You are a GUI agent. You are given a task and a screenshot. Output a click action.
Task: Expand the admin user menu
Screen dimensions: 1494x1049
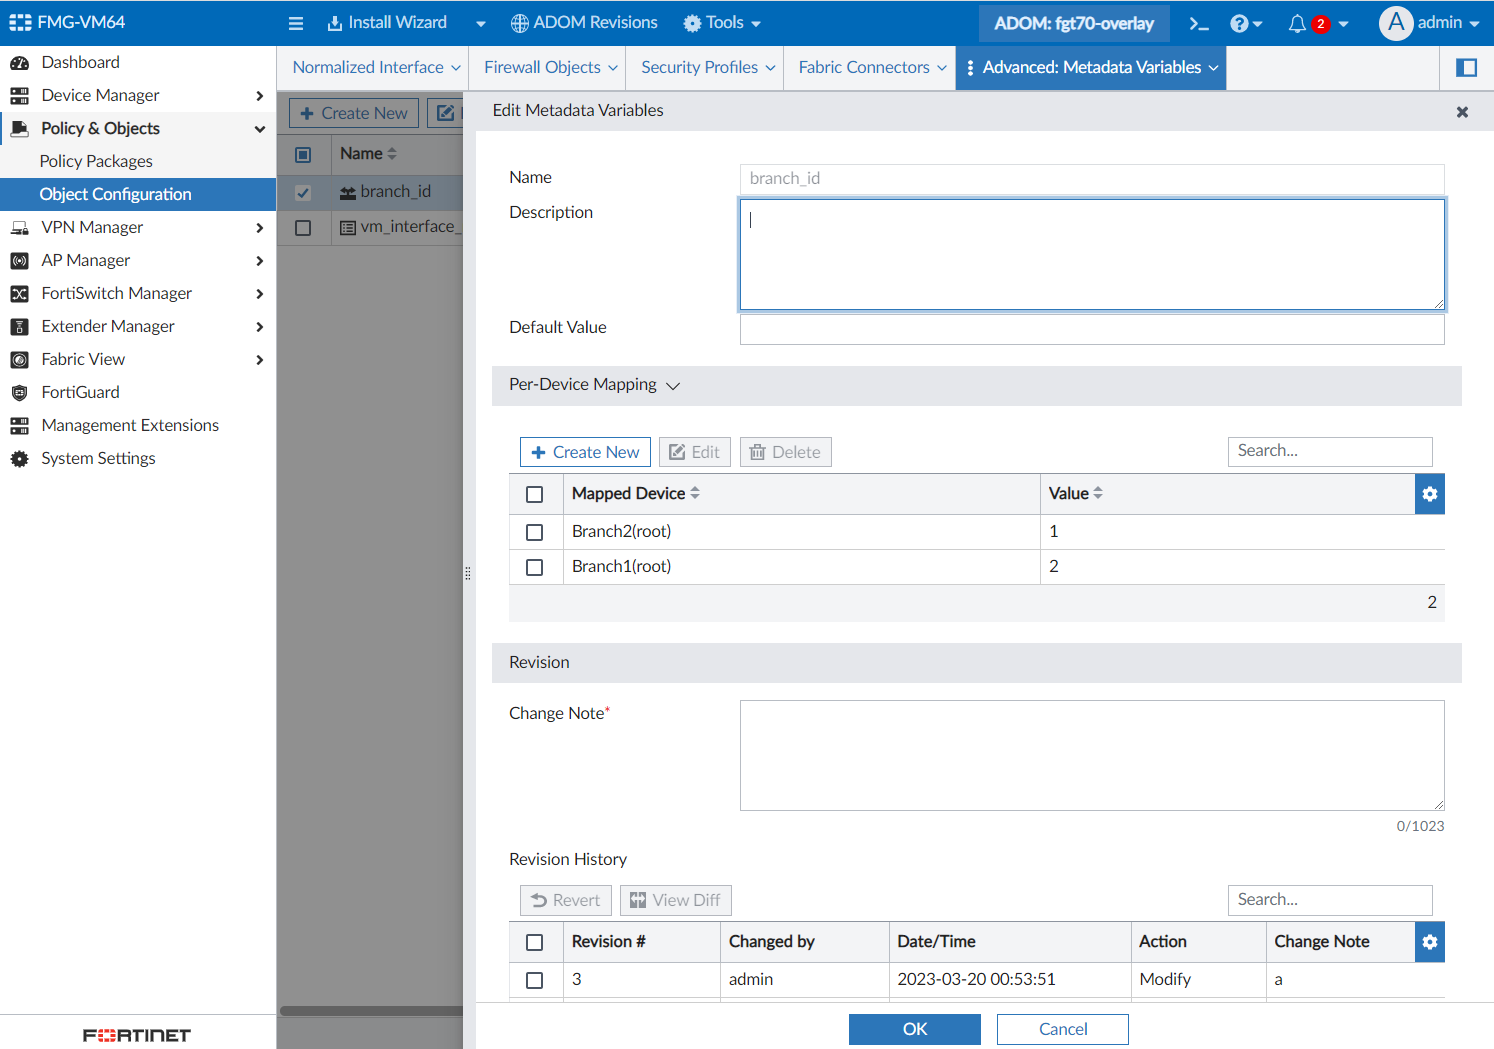(1429, 23)
